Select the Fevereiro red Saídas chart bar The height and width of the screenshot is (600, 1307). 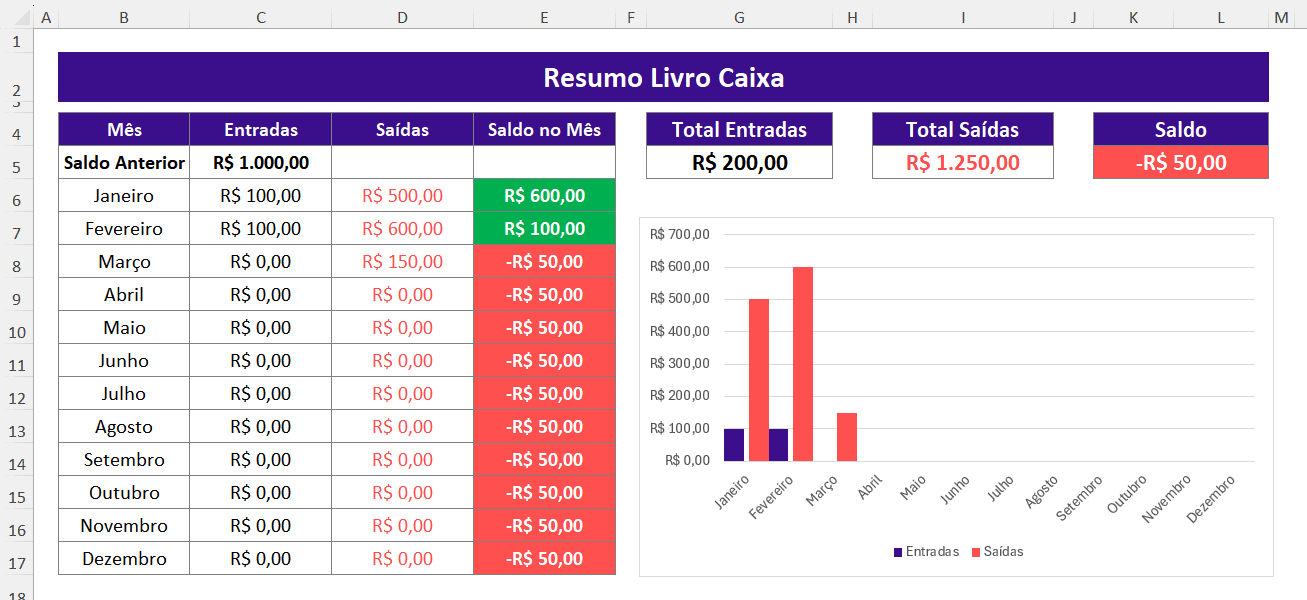click(x=803, y=364)
